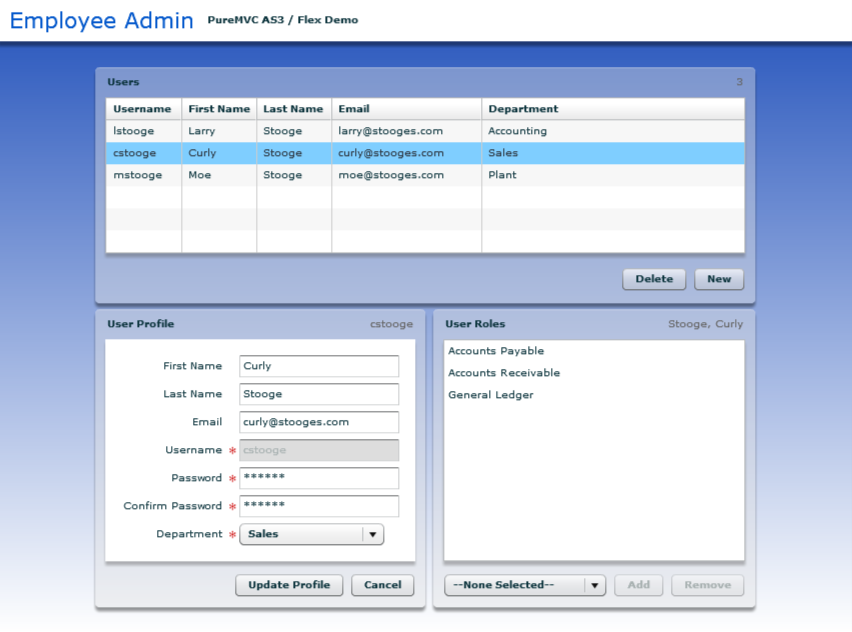Click the Moe first name cell
Screen dimensions: 852x632
point(219,175)
